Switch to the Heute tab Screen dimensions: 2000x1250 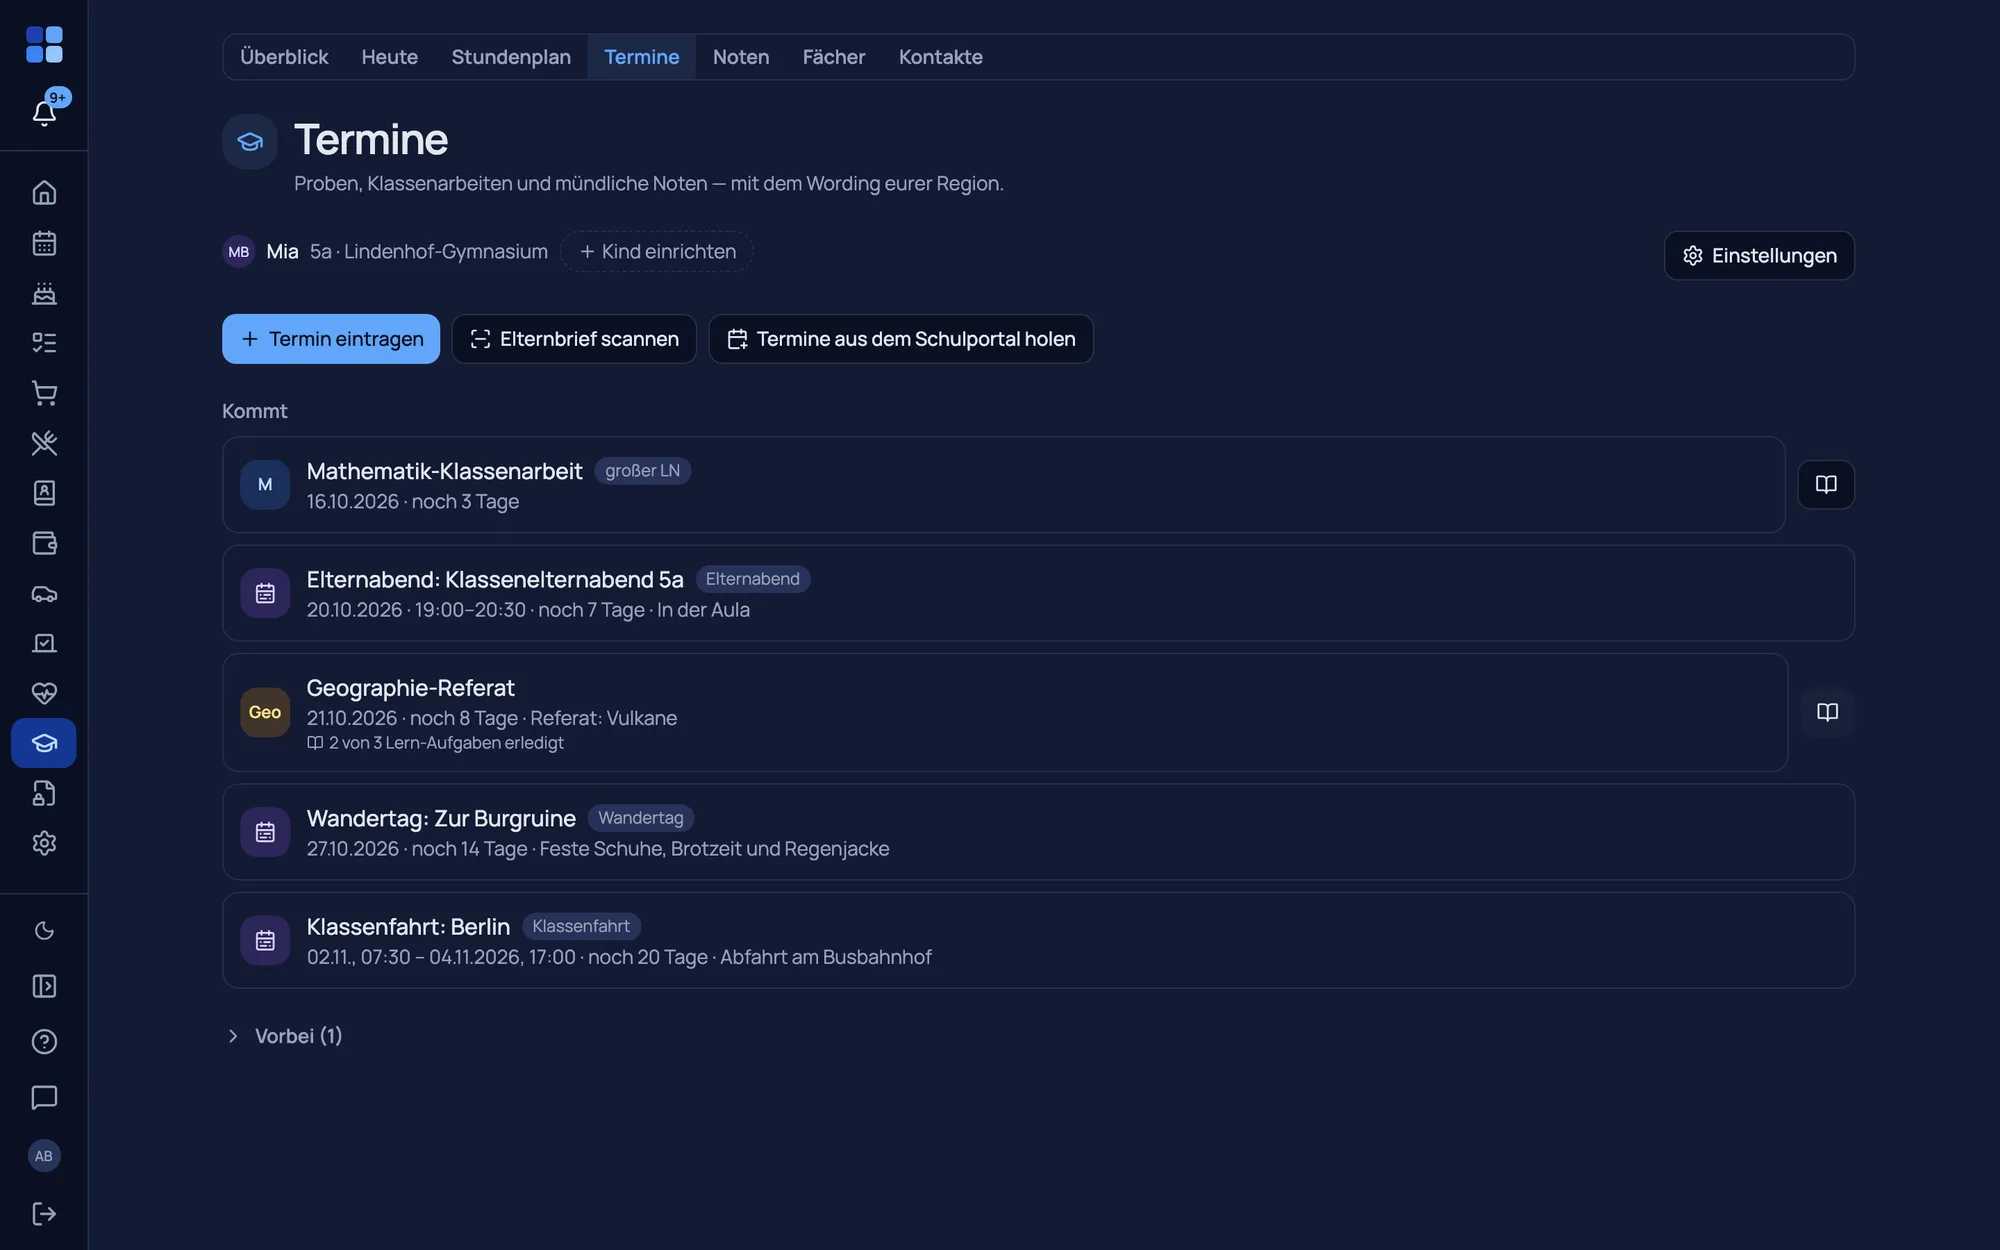389,57
